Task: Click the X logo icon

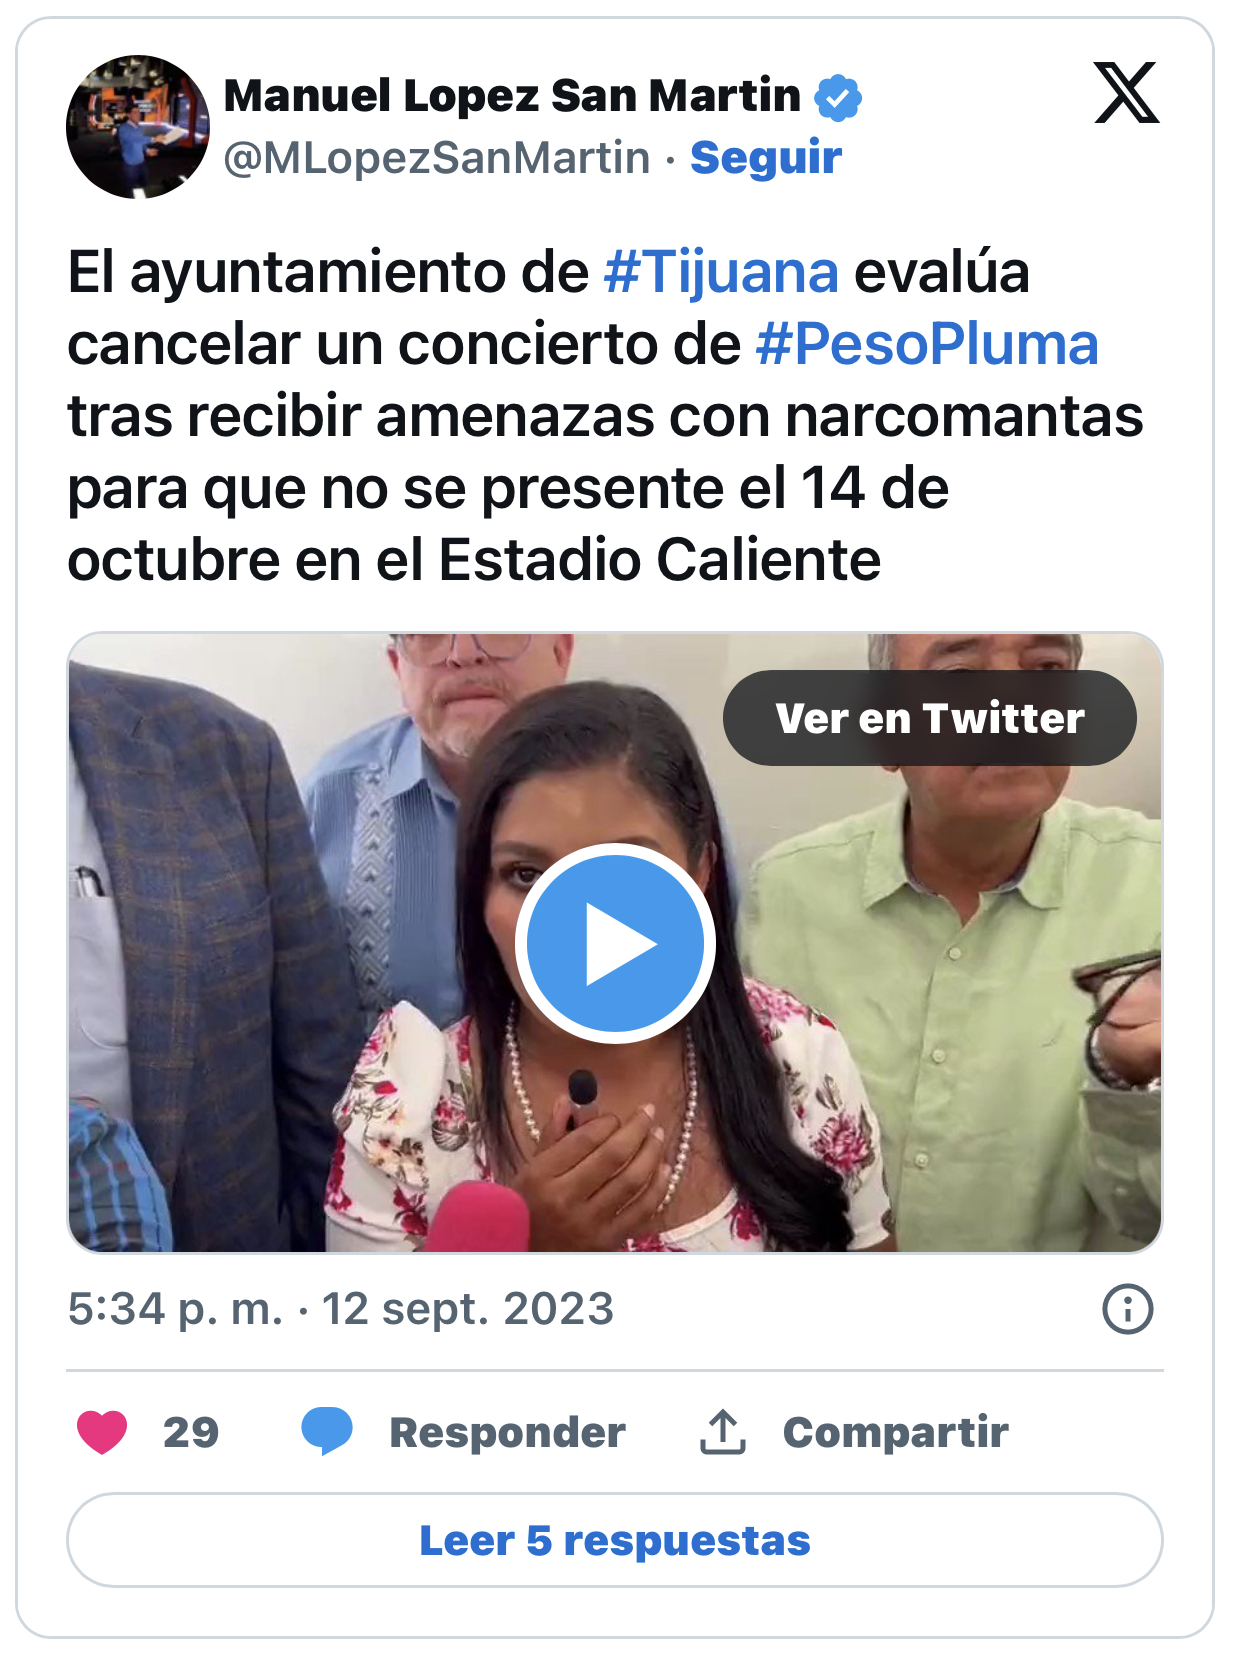Action: [x=1126, y=93]
